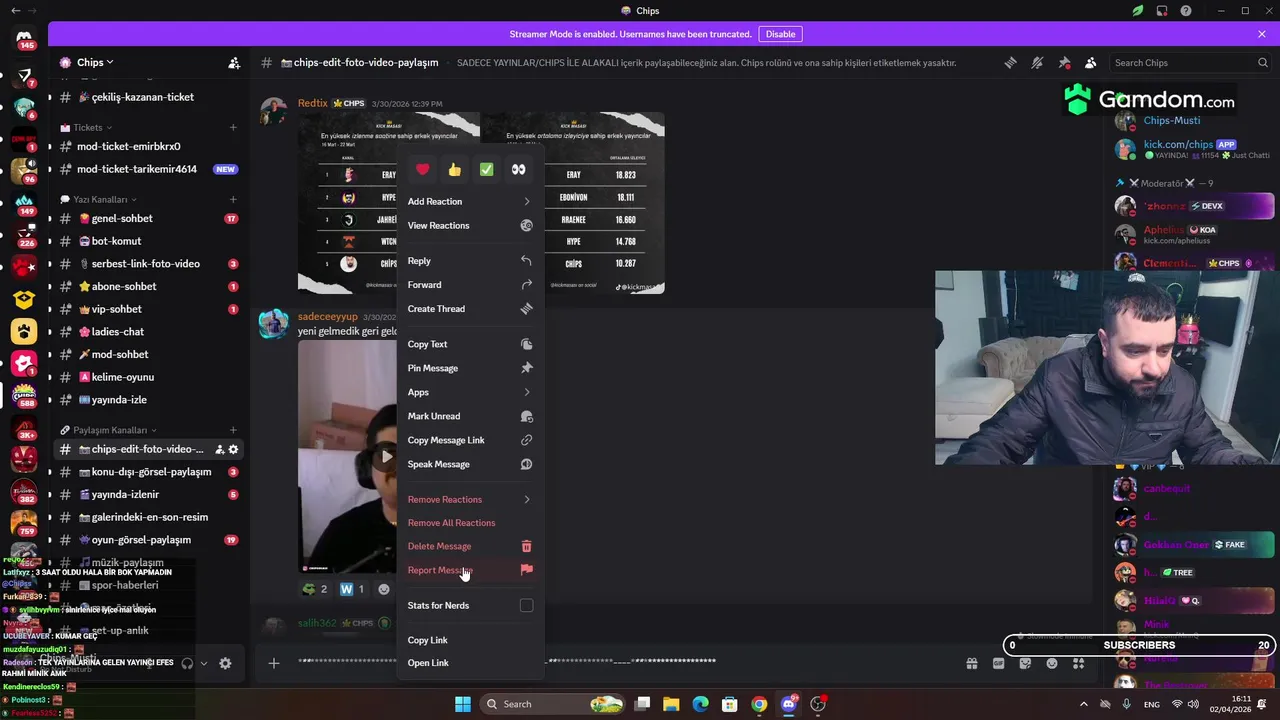The image size is (1280, 720).
Task: Open the GIF picker
Action: point(998,663)
